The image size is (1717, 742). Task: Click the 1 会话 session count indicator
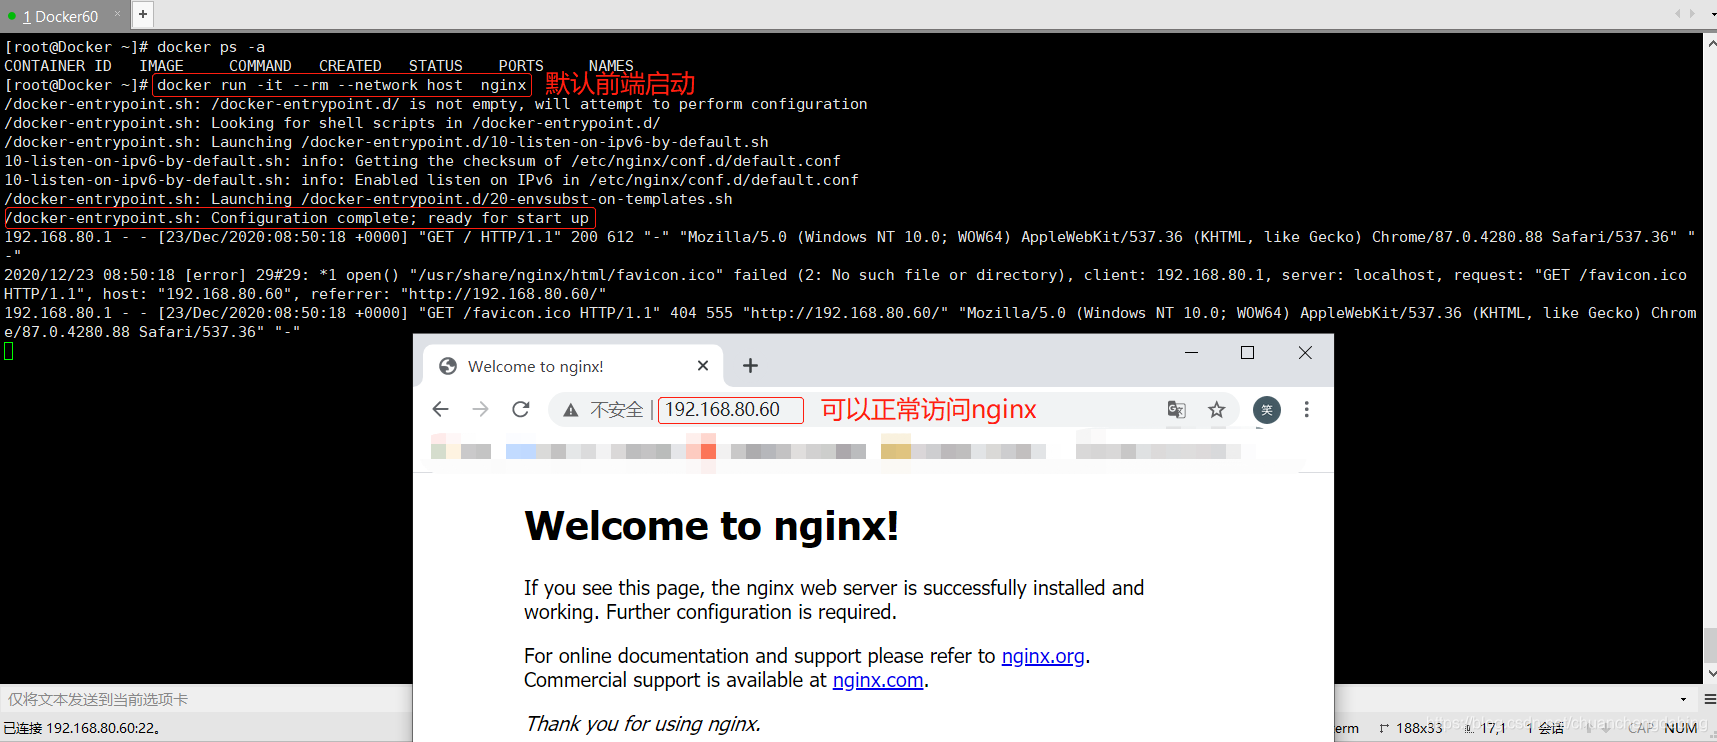1546,728
